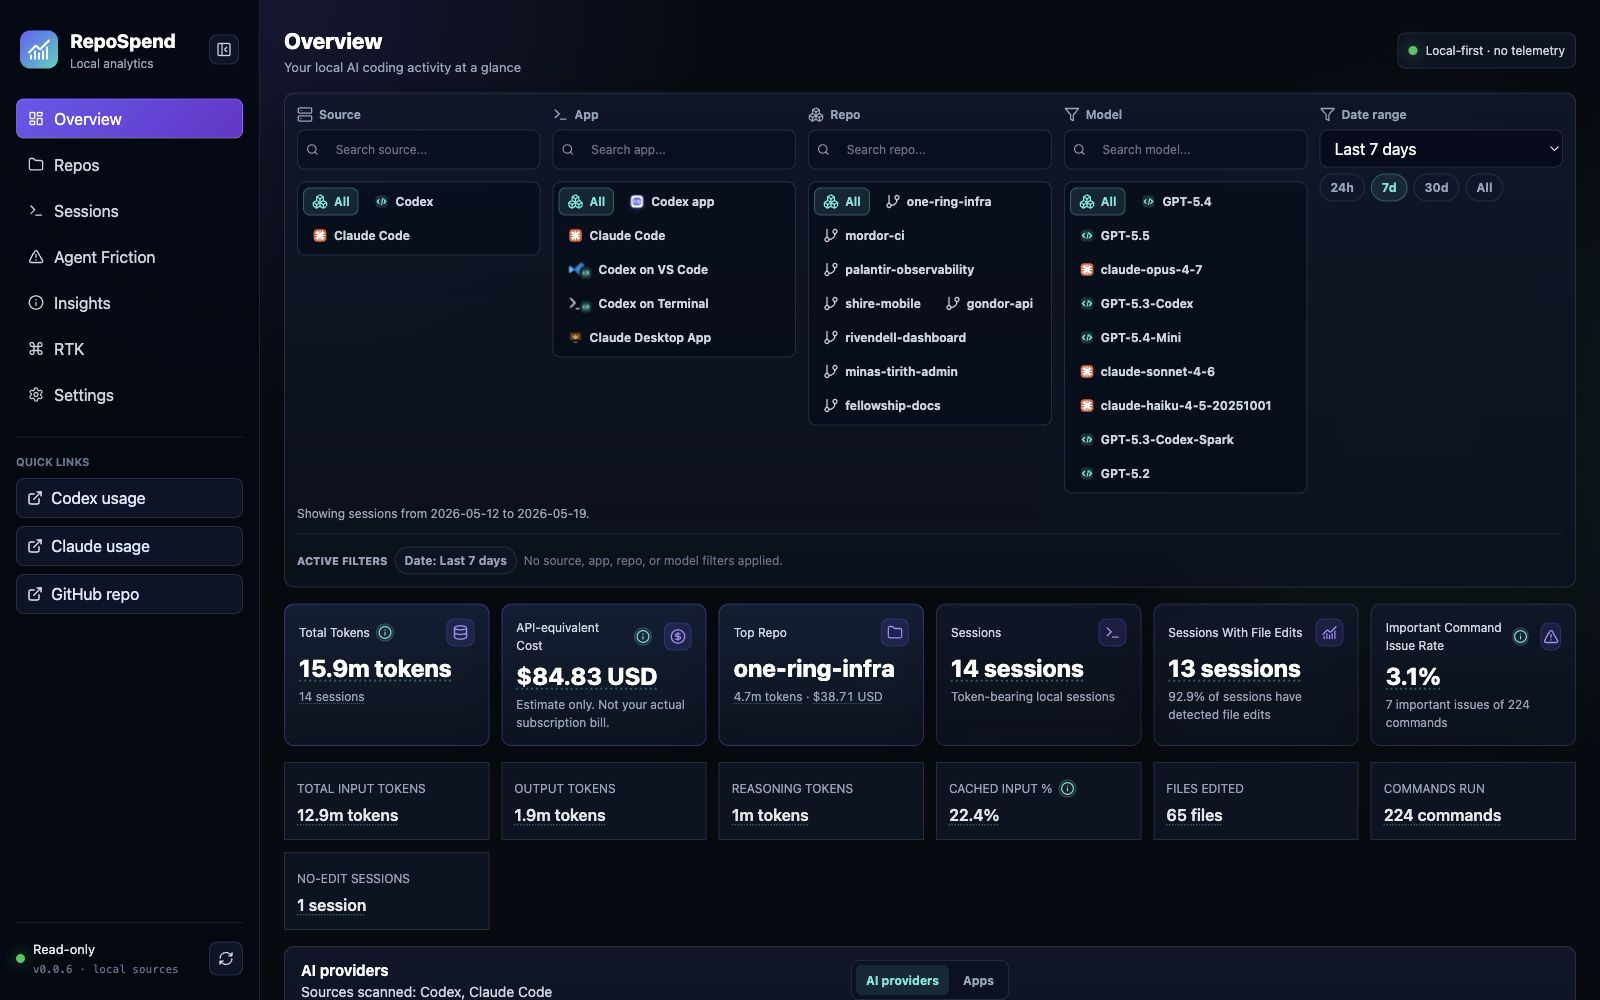
Task: Toggle the Claude Desktop App filter
Action: [639, 337]
